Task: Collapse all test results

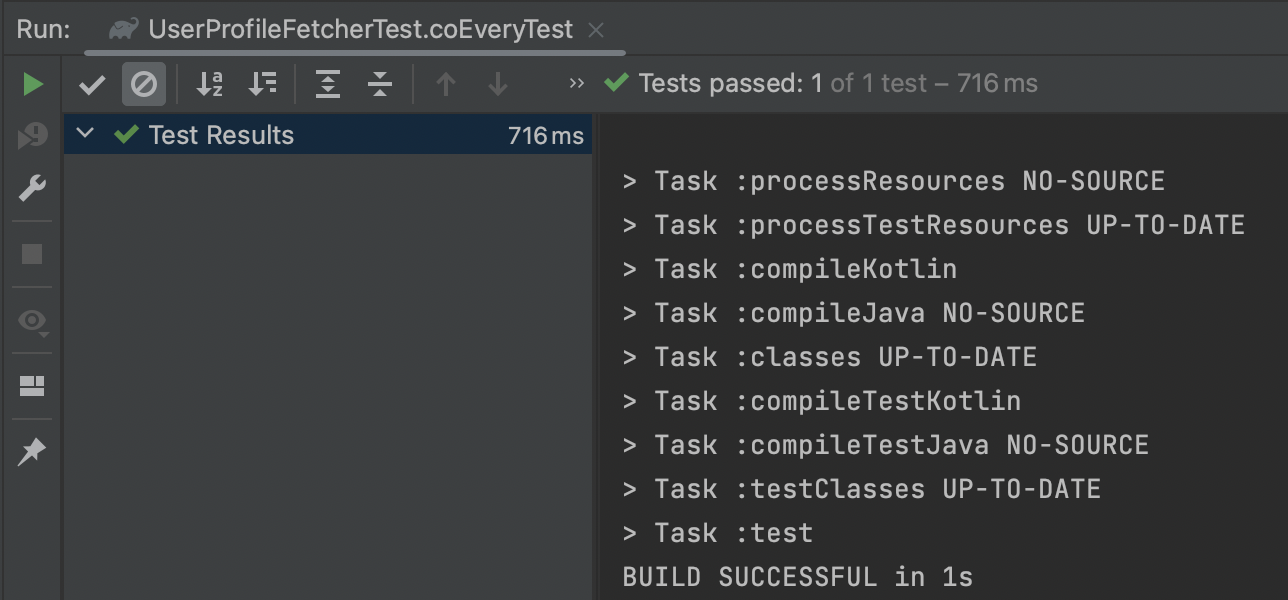Action: click(380, 85)
